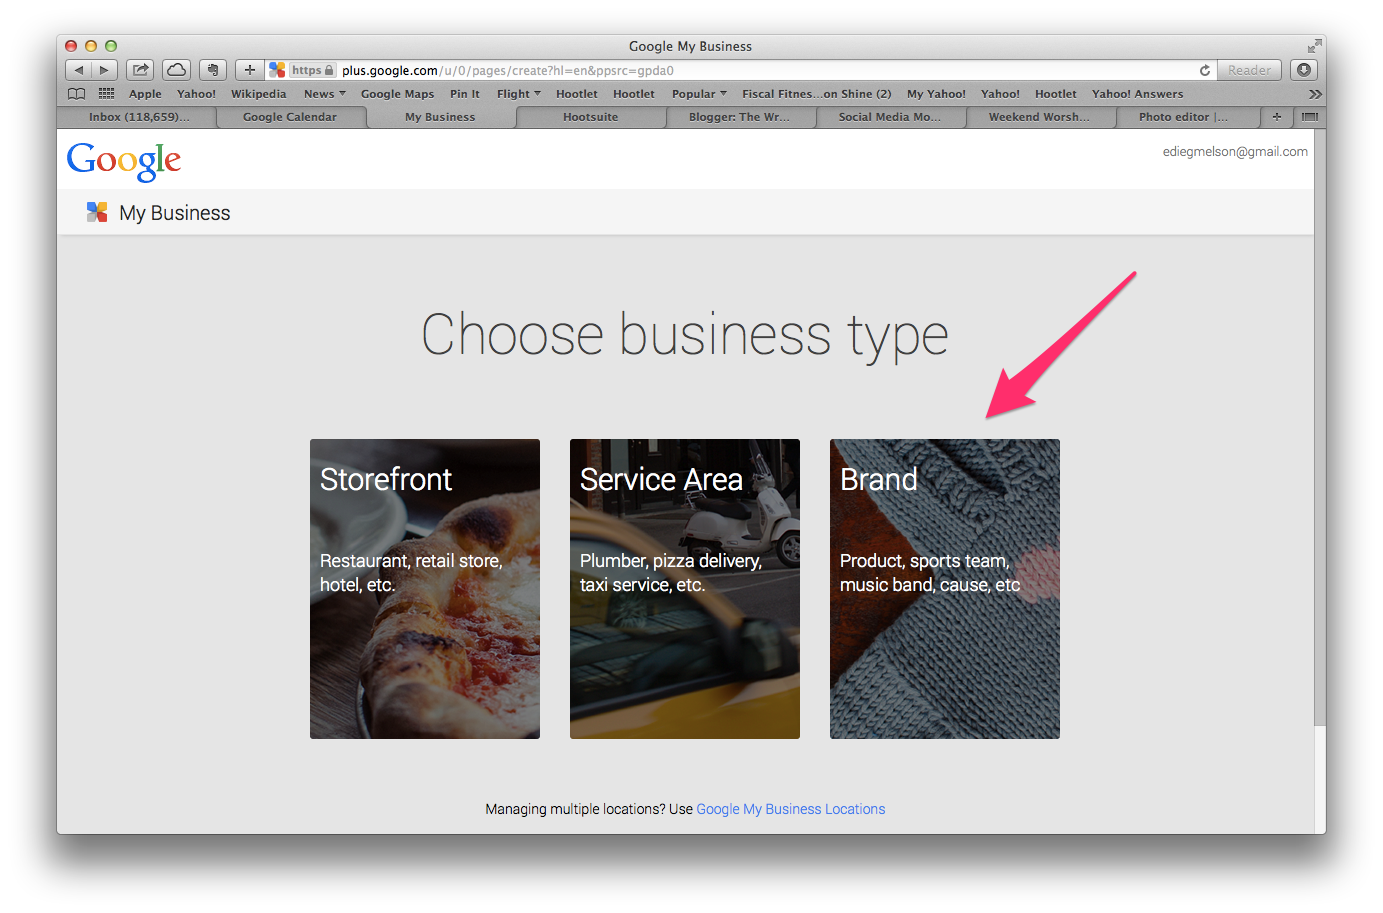Click the vertical page scrollbar

[x=1320, y=425]
